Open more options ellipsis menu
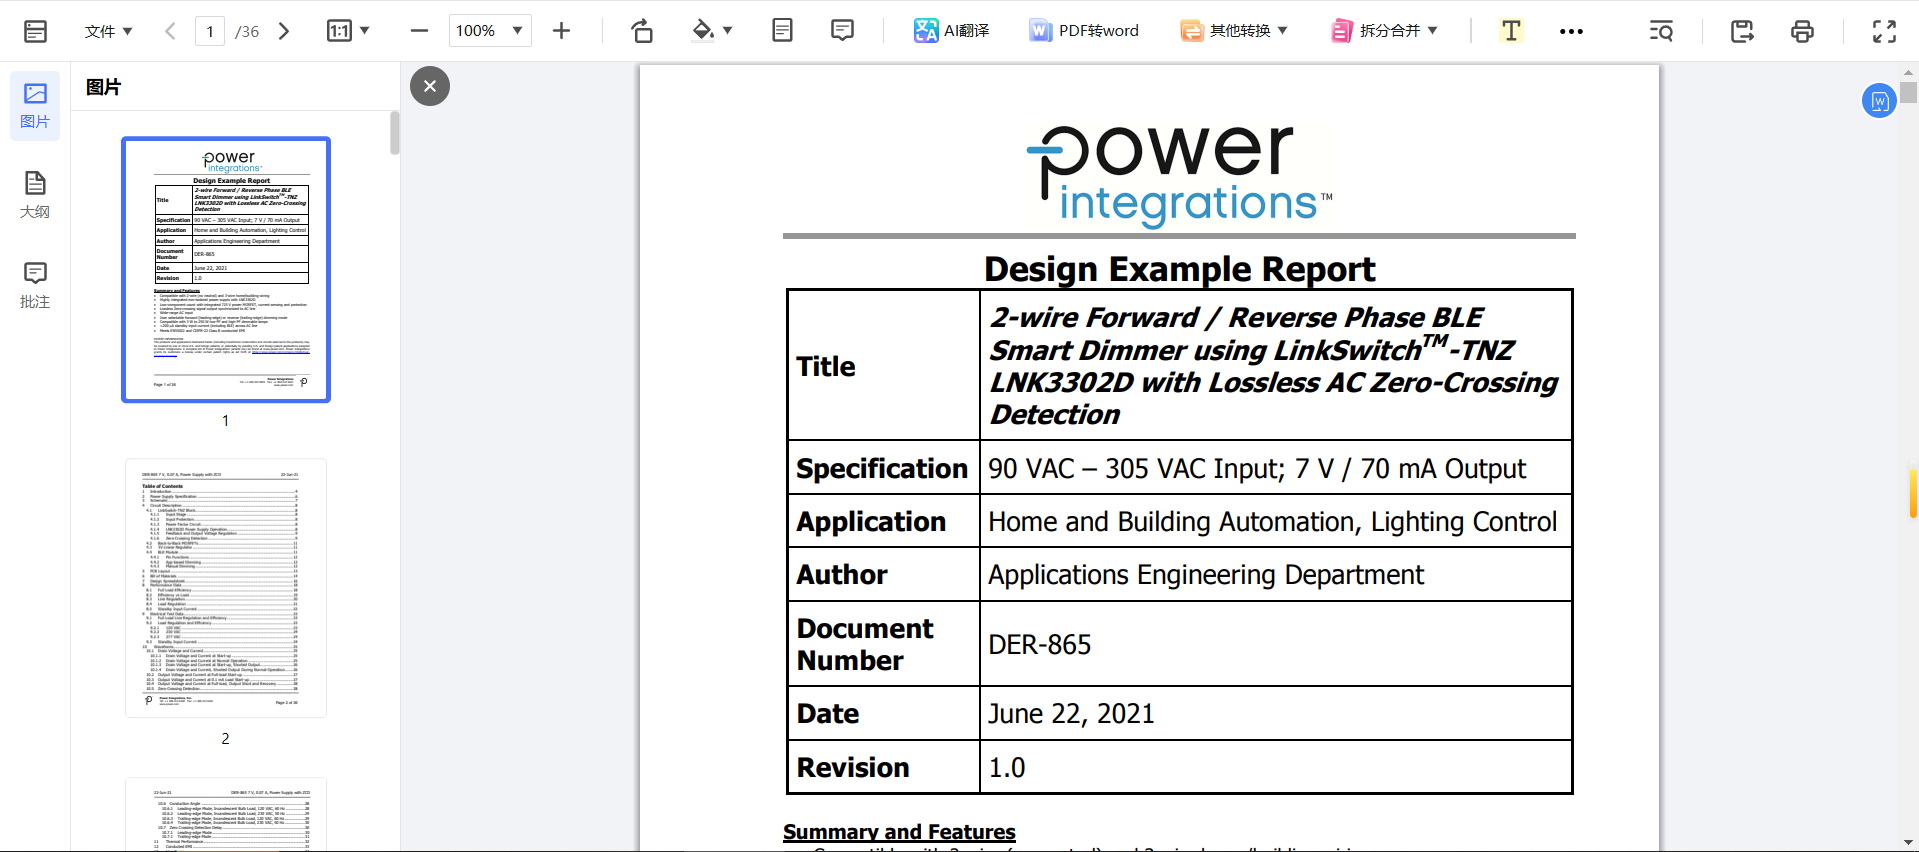This screenshot has height=852, width=1919. click(1571, 31)
